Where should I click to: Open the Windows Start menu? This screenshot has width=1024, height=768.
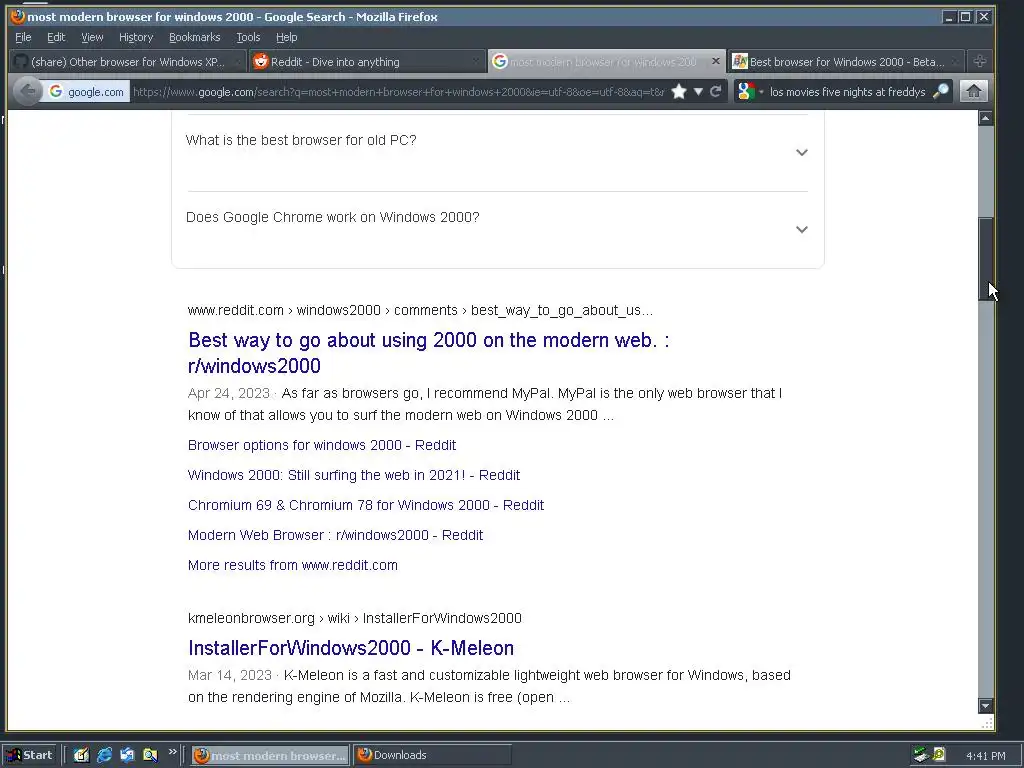[30, 755]
